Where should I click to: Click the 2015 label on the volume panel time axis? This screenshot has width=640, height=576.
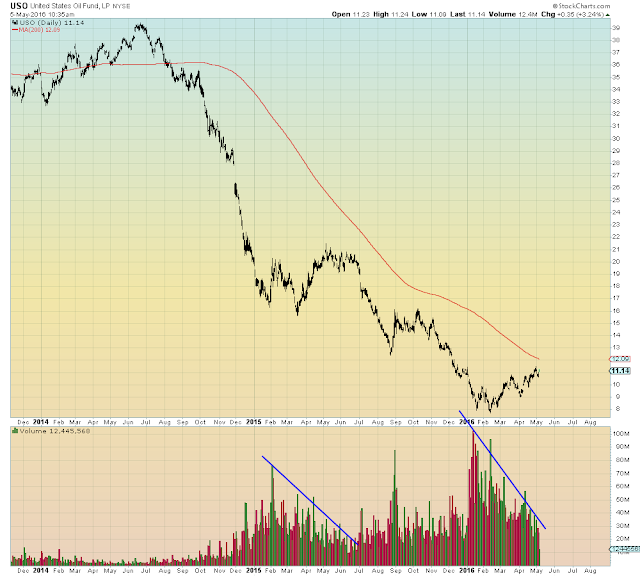(x=253, y=570)
